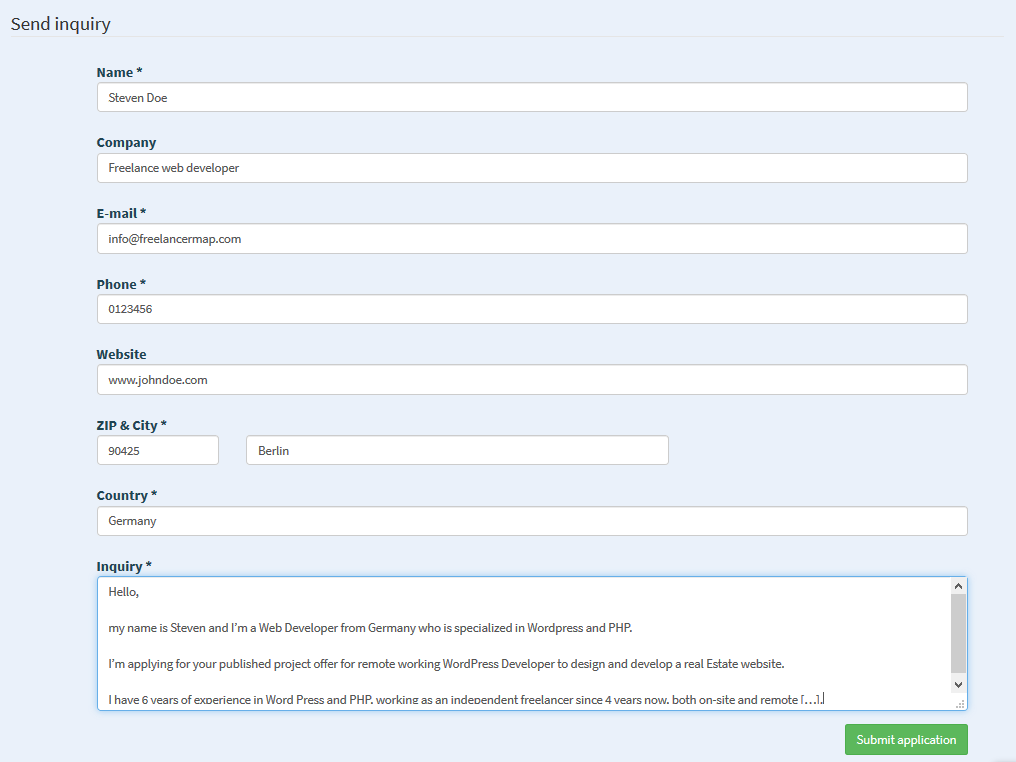Click the Inquiry scrollbar down arrow
Image resolution: width=1016 pixels, height=762 pixels.
pos(958,684)
